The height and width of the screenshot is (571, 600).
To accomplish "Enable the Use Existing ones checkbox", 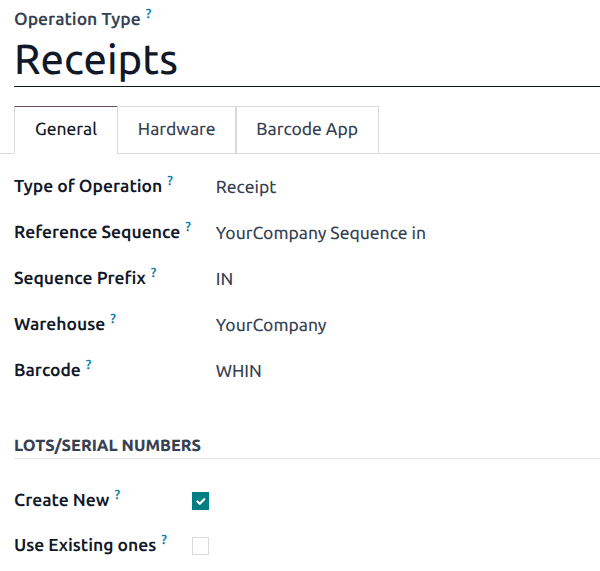I will [201, 546].
